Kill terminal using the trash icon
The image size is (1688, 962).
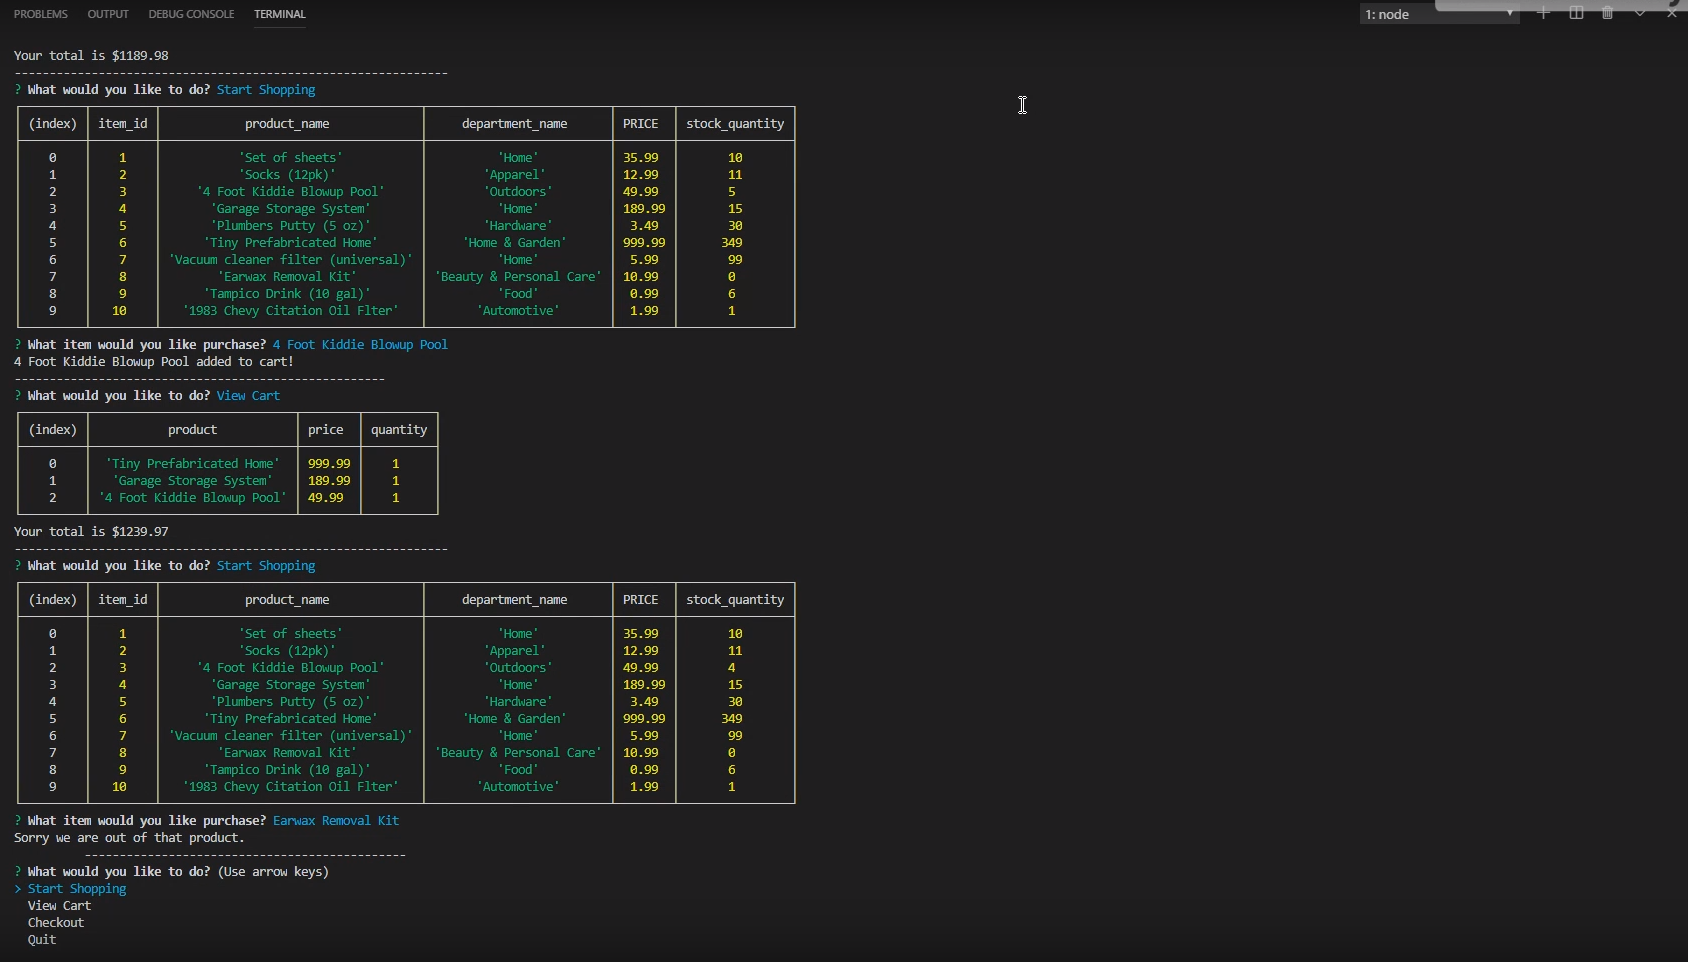click(x=1608, y=13)
